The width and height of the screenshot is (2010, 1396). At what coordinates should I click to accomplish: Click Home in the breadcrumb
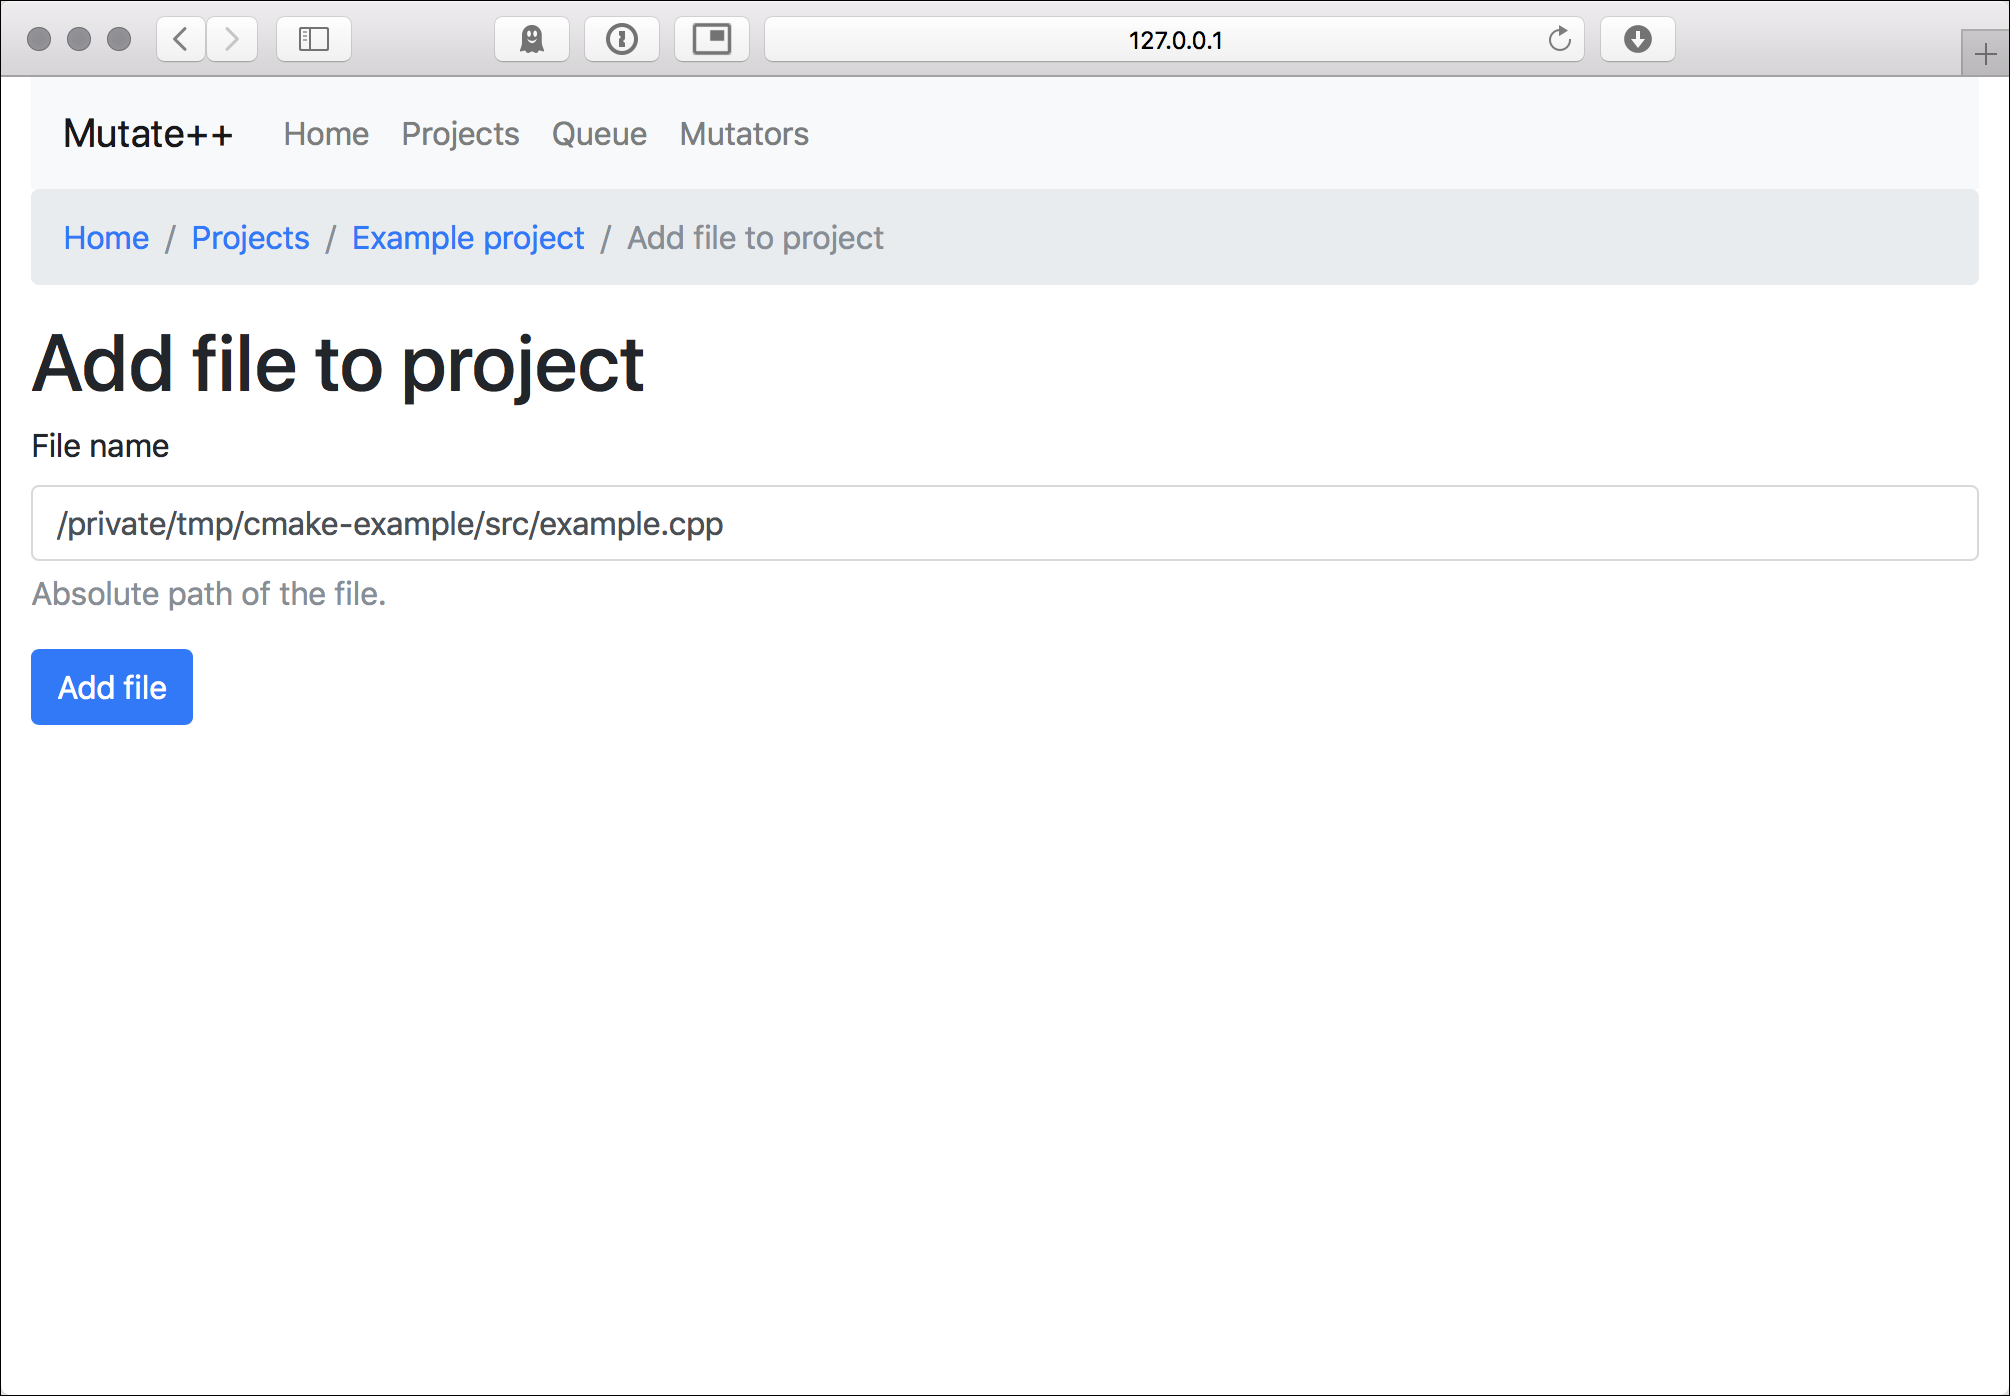106,238
